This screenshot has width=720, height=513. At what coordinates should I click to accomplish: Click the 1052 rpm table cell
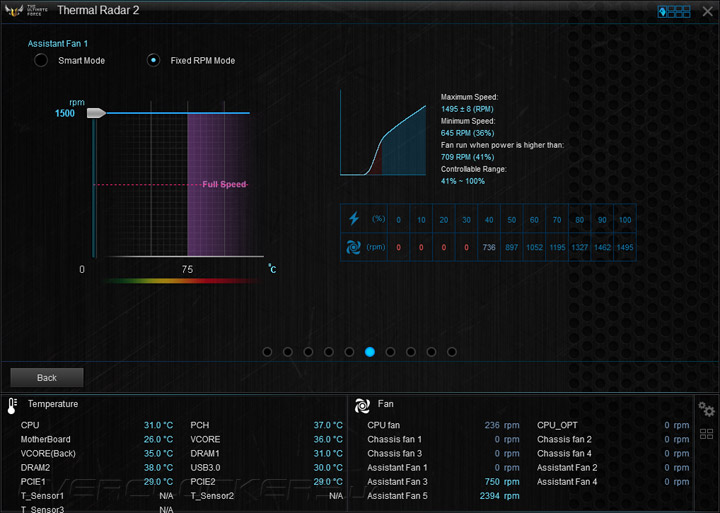[x=534, y=247]
